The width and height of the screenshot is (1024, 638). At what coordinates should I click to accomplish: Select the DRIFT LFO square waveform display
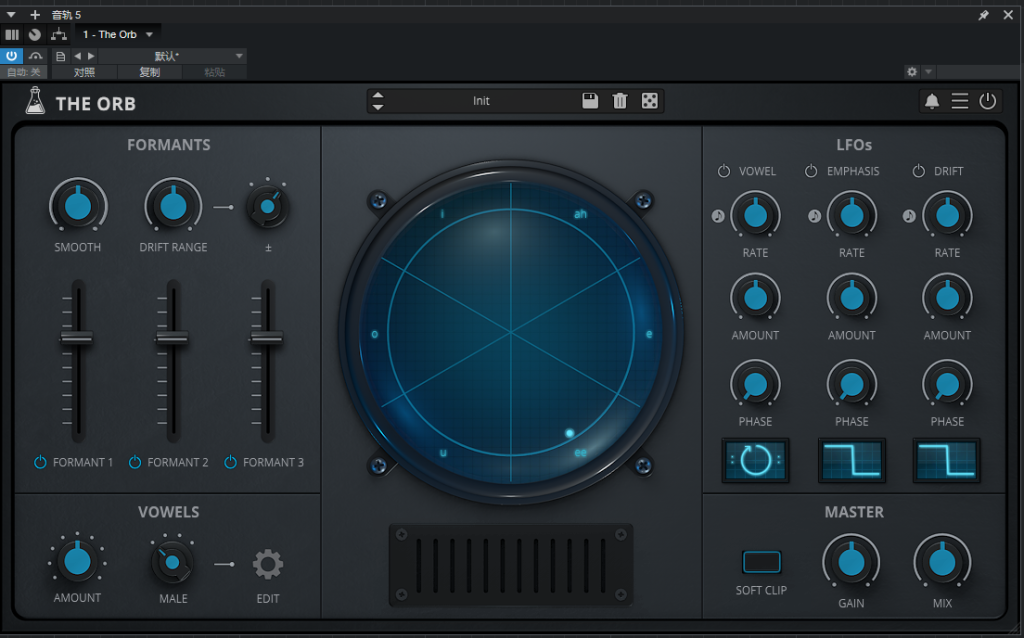(x=947, y=460)
